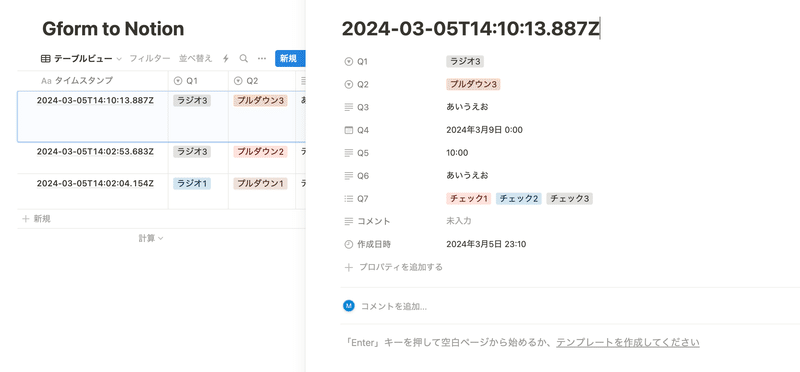Click プルダウン1 tag in table
800x372 pixels.
click(x=260, y=183)
